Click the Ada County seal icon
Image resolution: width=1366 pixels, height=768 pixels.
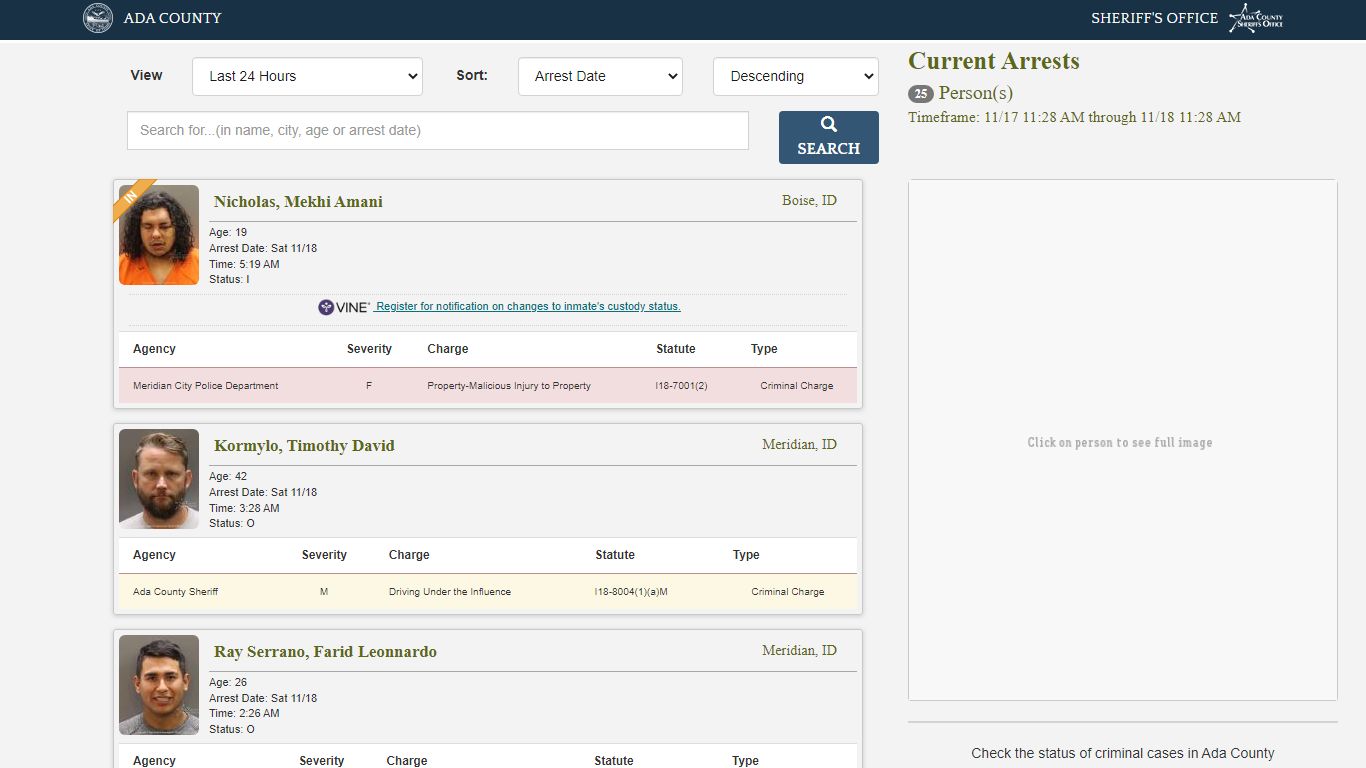coord(98,18)
